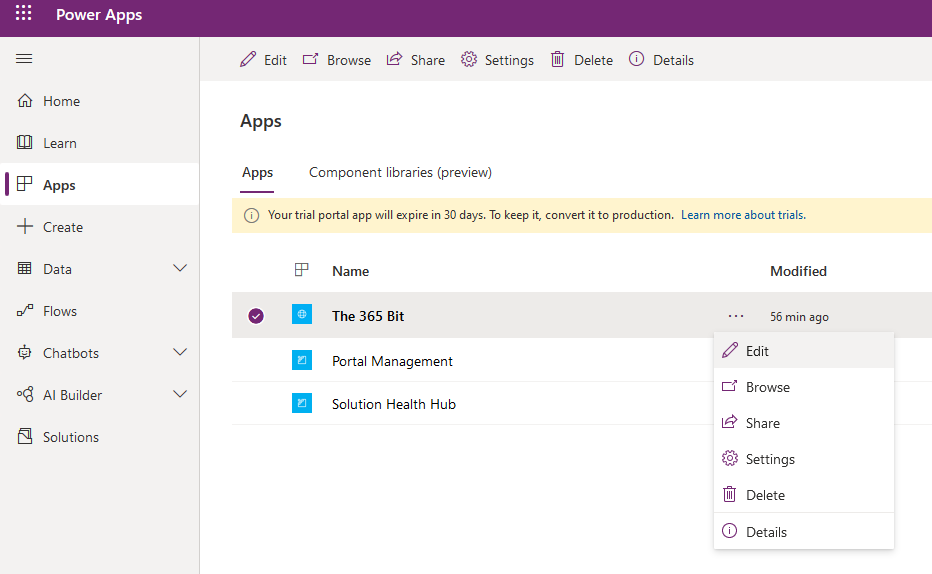Choose Edit in the context menu
The height and width of the screenshot is (574, 932).
pos(804,351)
